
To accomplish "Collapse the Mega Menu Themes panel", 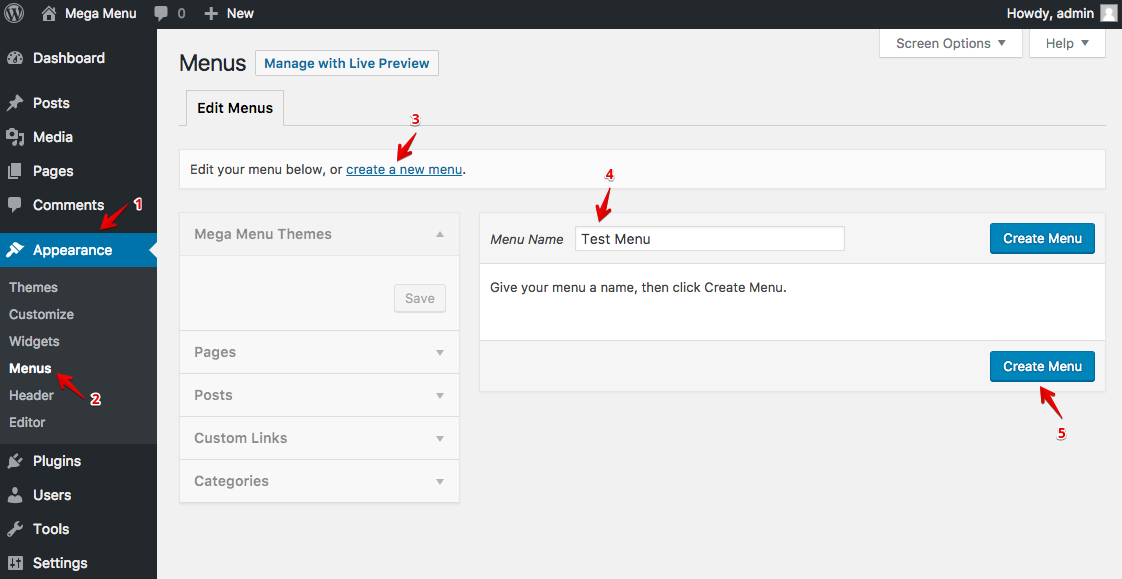I will (440, 233).
